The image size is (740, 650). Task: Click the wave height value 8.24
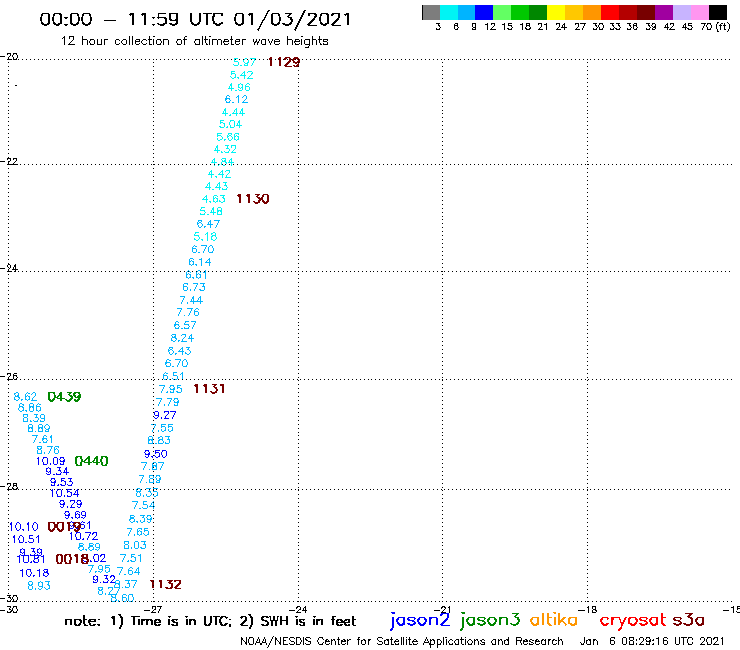point(182,338)
